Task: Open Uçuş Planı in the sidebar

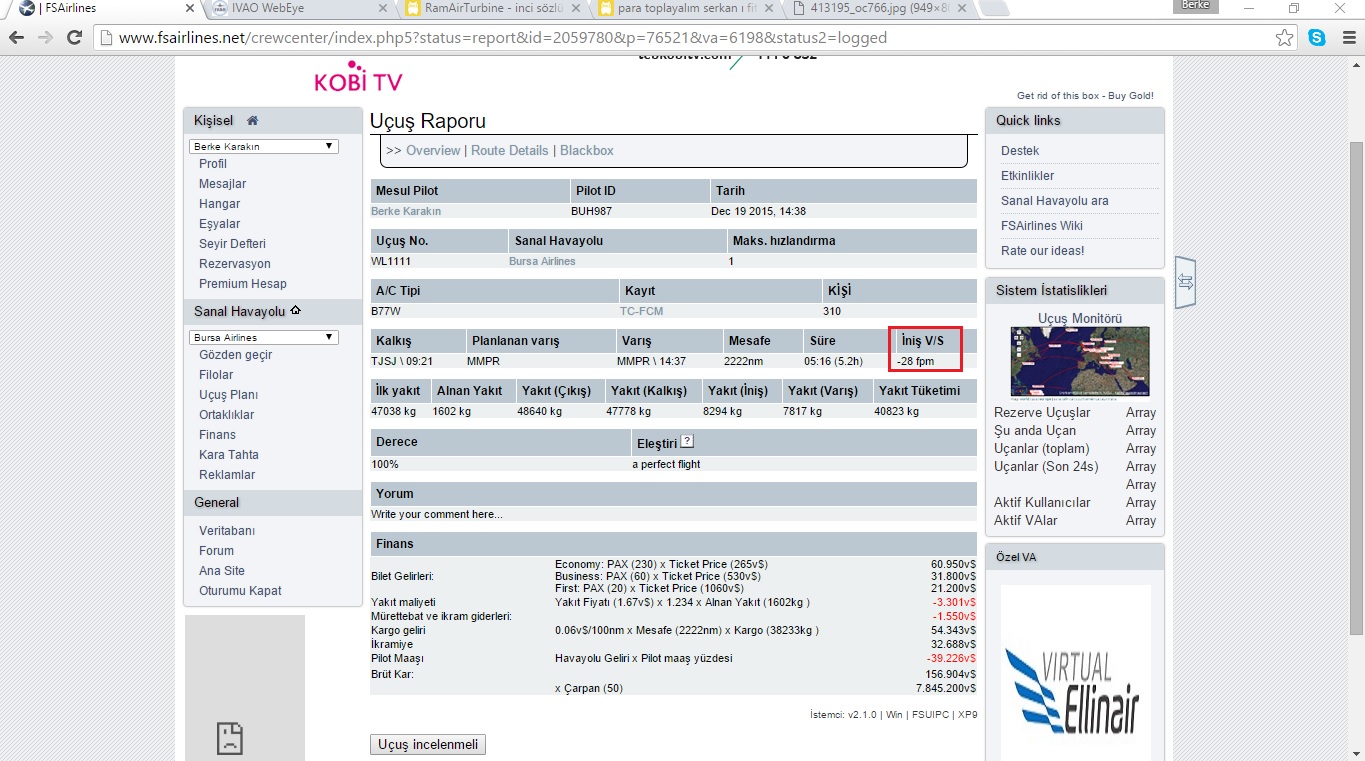Action: click(x=228, y=395)
